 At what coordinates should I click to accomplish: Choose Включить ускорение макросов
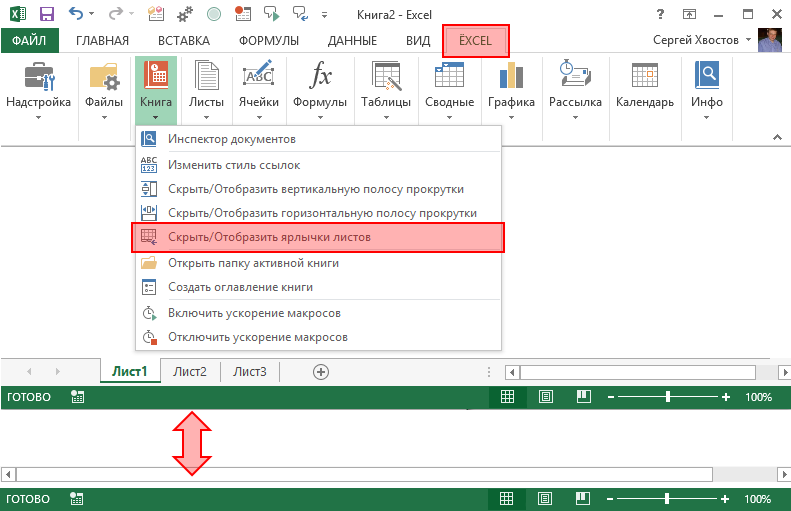pyautogui.click(x=318, y=313)
